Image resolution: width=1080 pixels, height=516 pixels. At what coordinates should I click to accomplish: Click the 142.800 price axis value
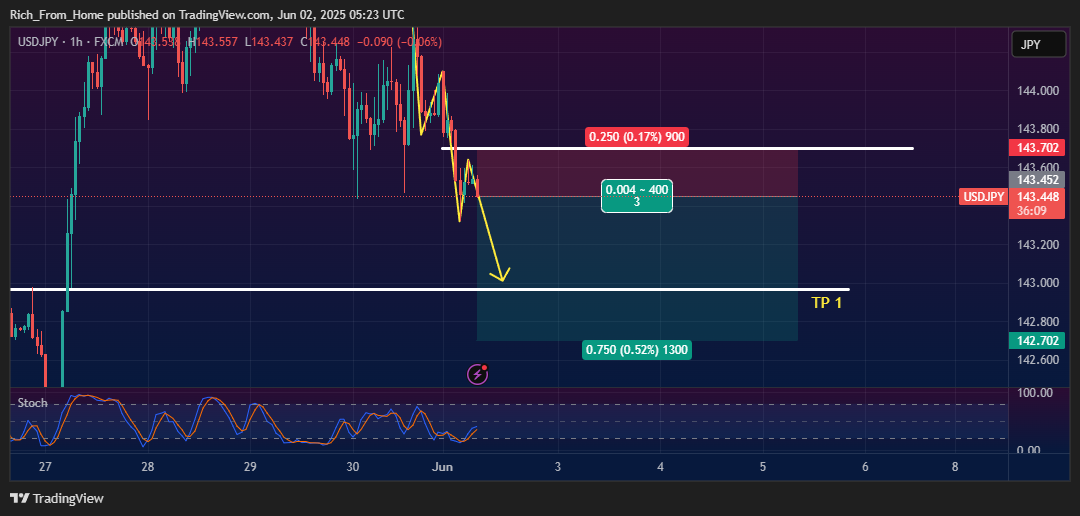point(1037,322)
